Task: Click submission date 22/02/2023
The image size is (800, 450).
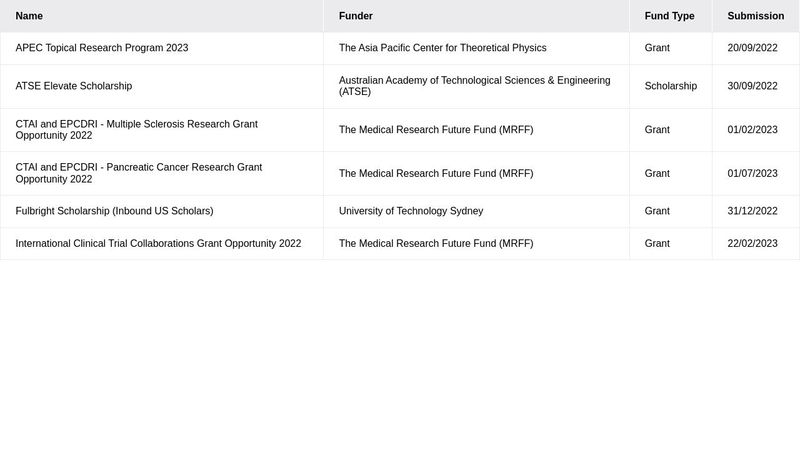Action: click(x=752, y=243)
